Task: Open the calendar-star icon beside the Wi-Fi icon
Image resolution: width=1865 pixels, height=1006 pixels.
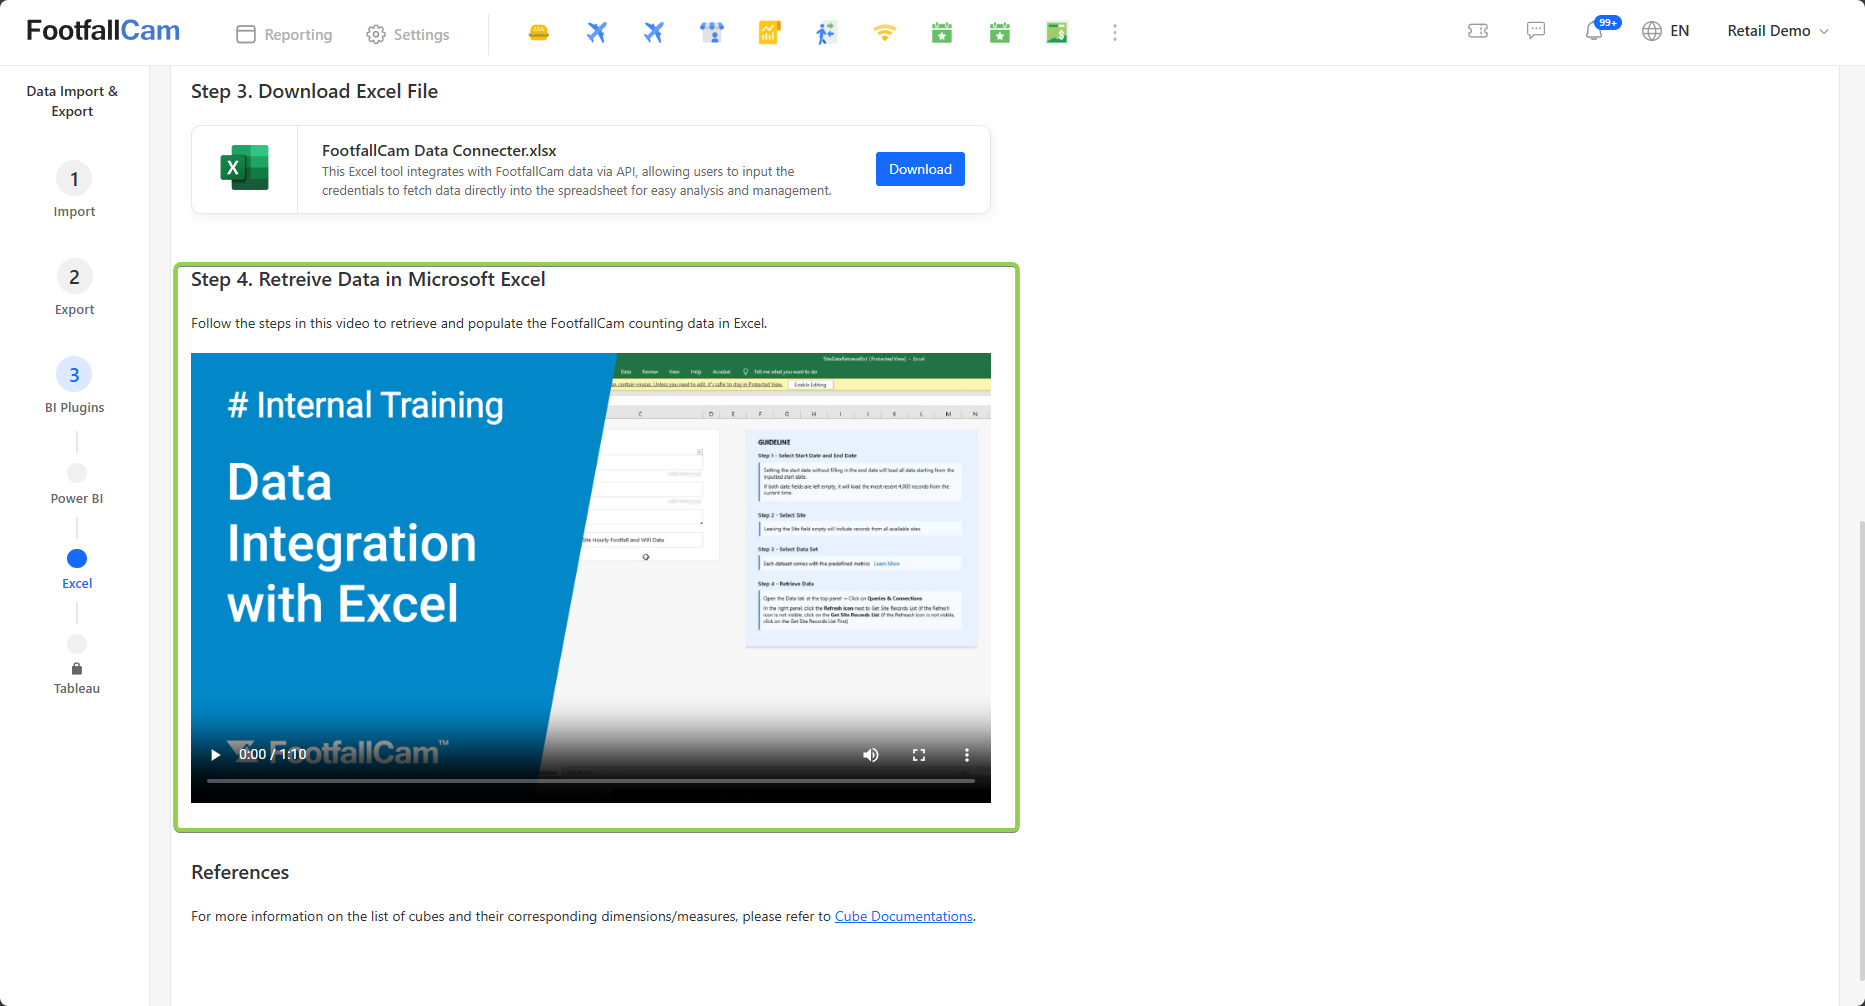Action: click(x=942, y=33)
